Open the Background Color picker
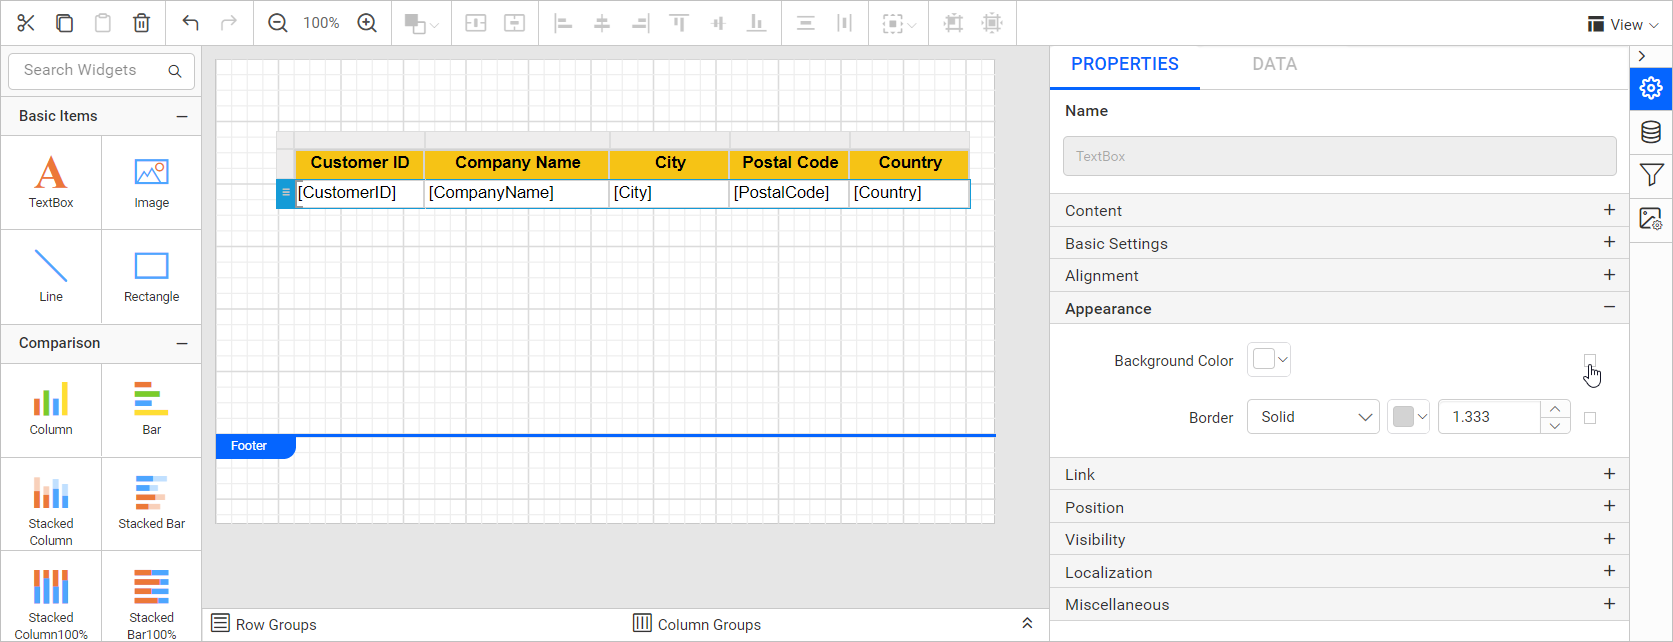1673x642 pixels. pos(1269,360)
